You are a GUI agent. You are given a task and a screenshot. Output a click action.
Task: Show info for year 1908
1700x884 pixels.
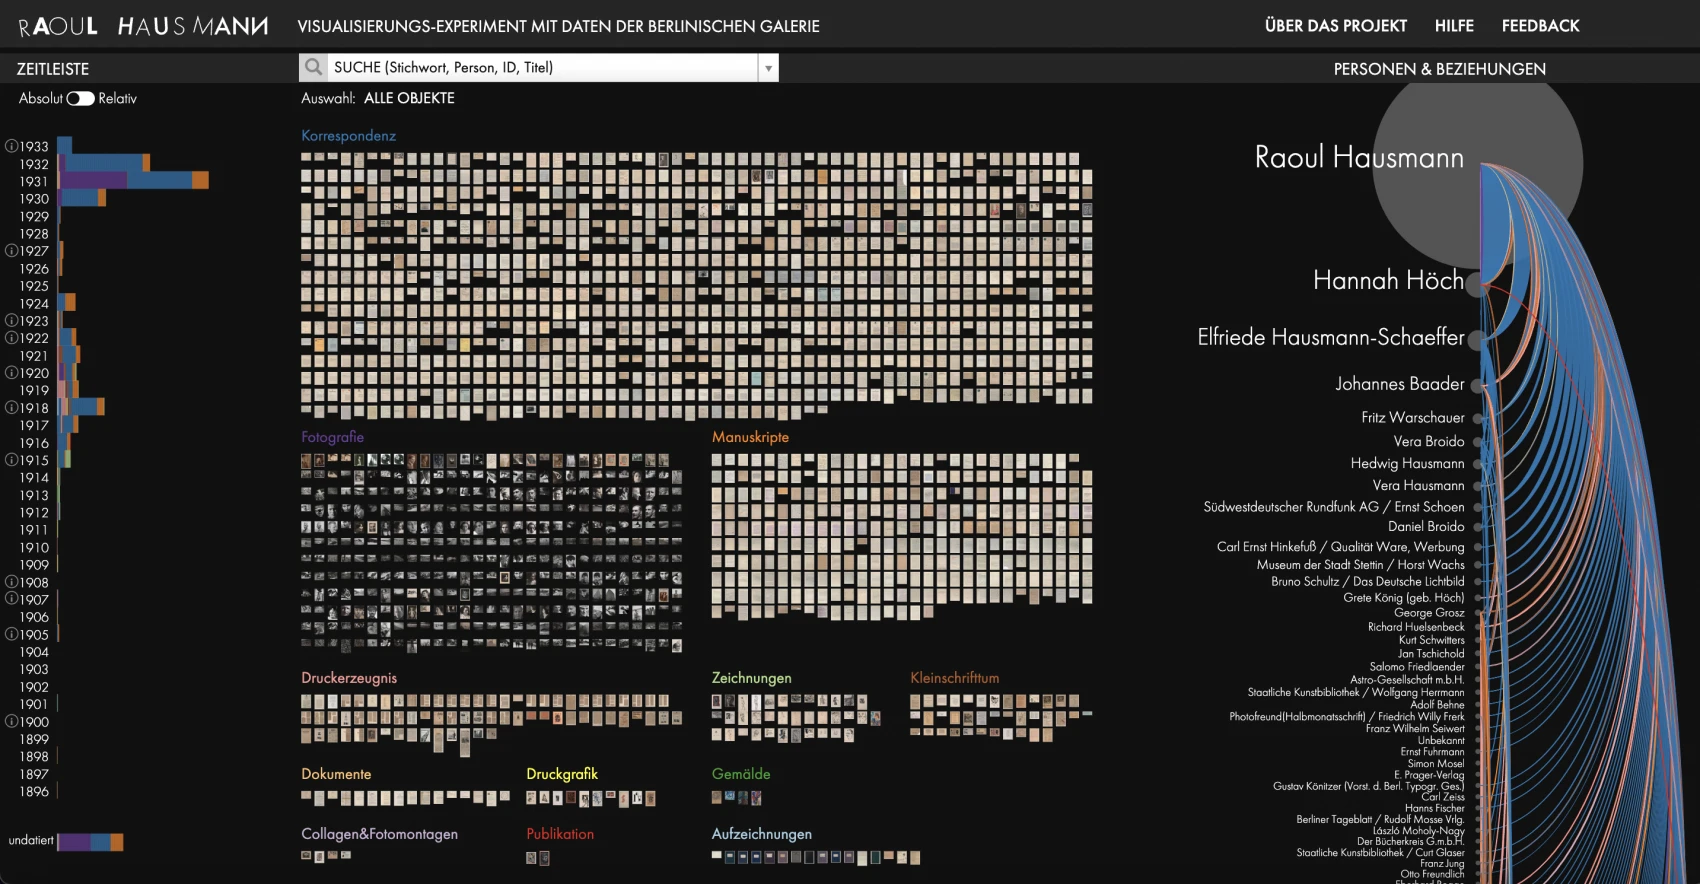tap(11, 582)
